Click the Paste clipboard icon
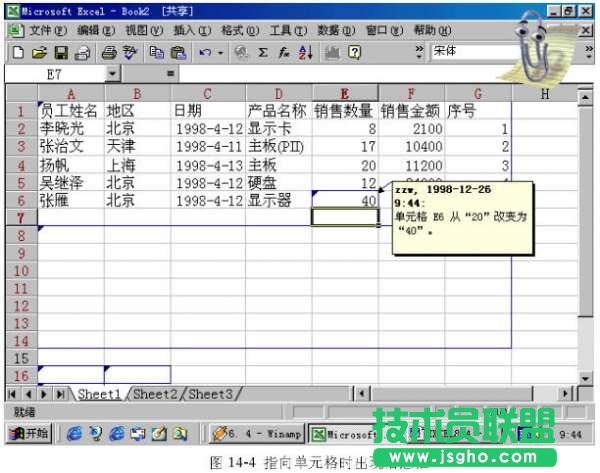600x473 pixels. [x=178, y=52]
